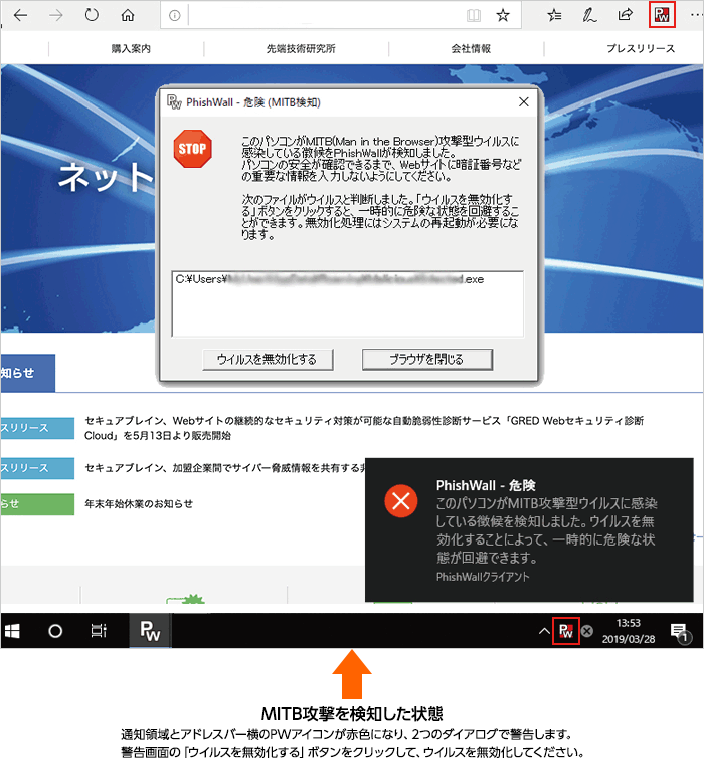This screenshot has height=758, width=704.
Task: Reload the page with refresh icon
Action: 91,15
